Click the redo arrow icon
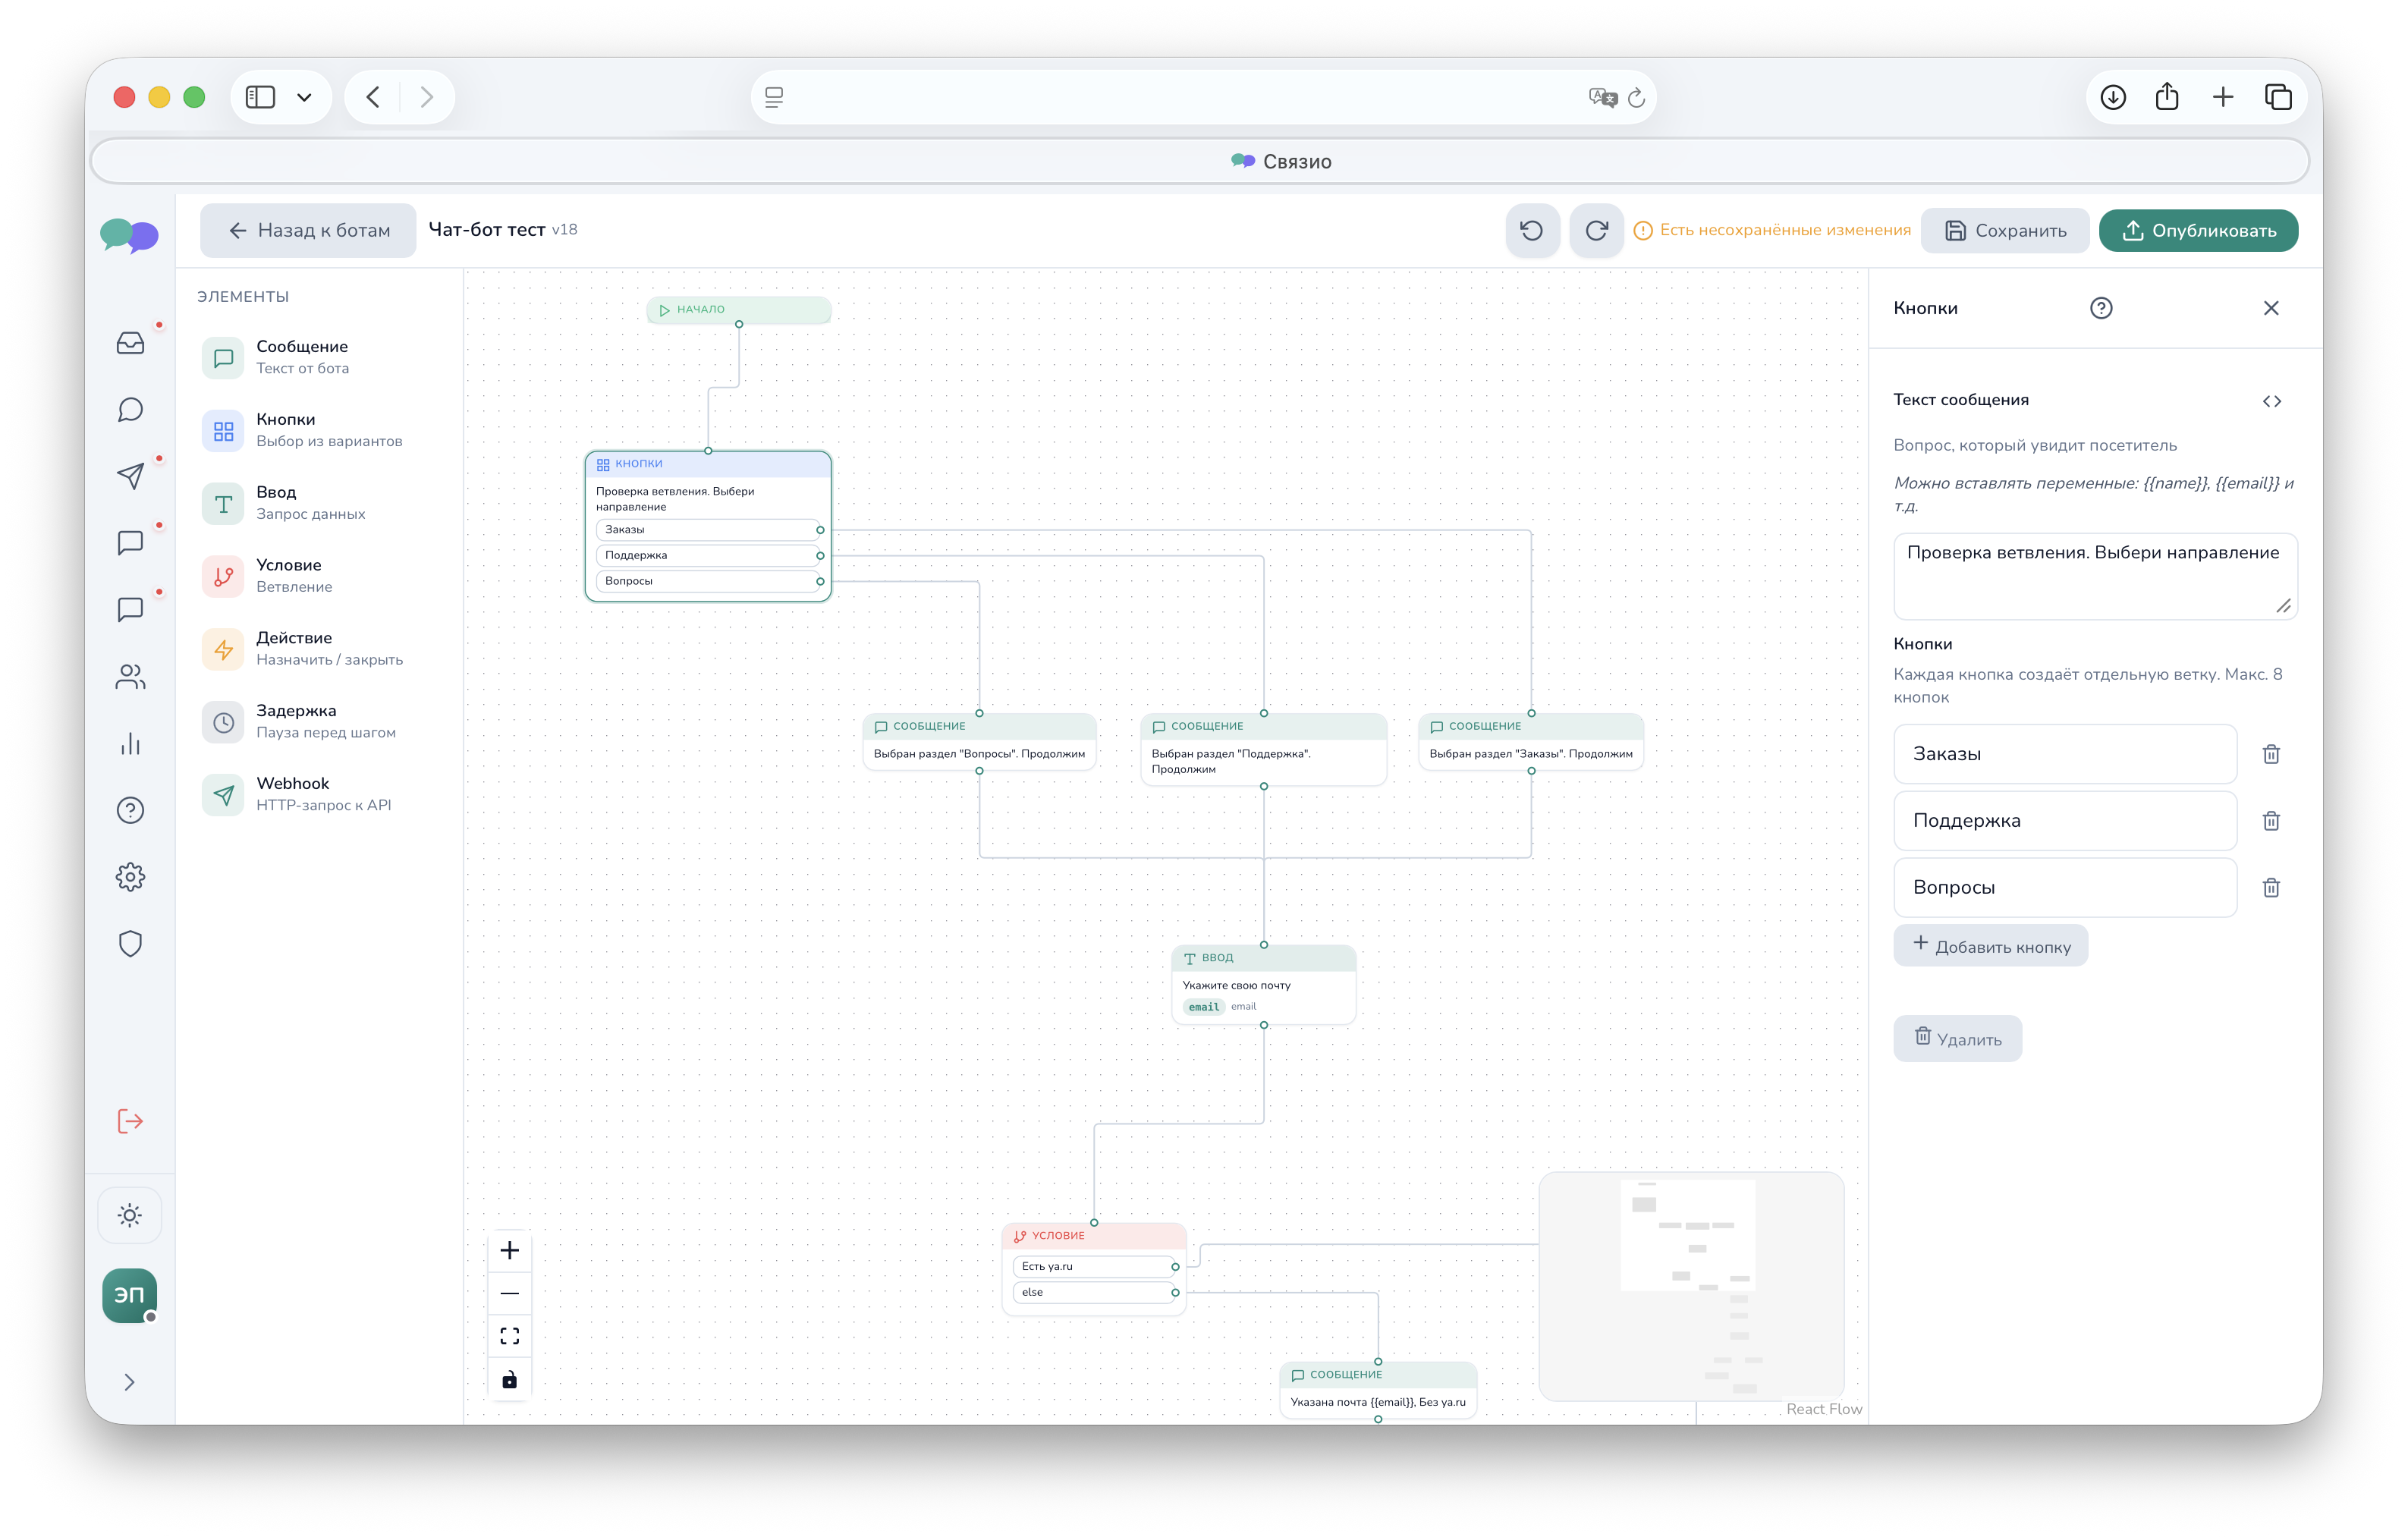Viewport: 2408px width, 1537px height. [x=1596, y=230]
